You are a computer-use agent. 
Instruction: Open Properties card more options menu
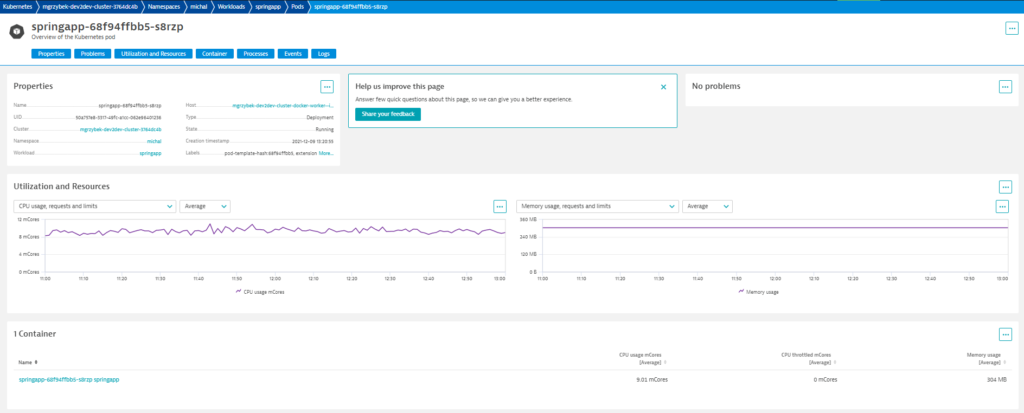click(x=327, y=87)
